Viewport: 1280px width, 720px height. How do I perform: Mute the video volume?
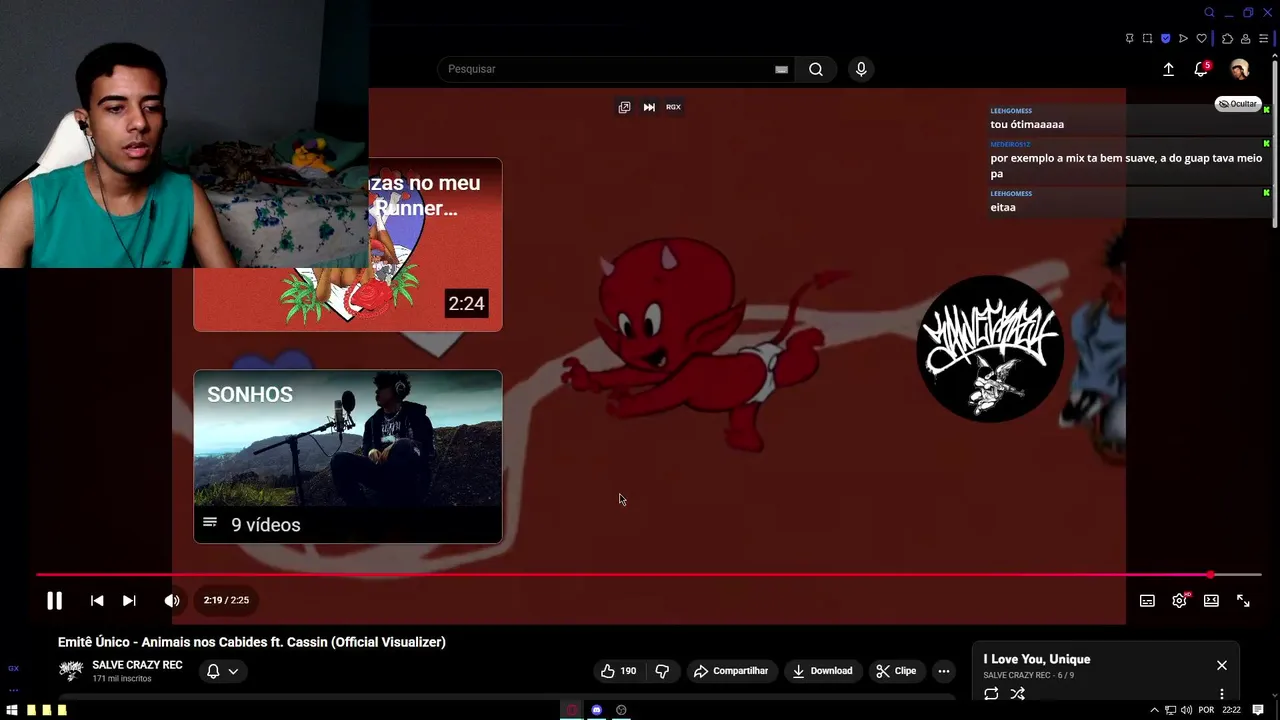coord(172,600)
